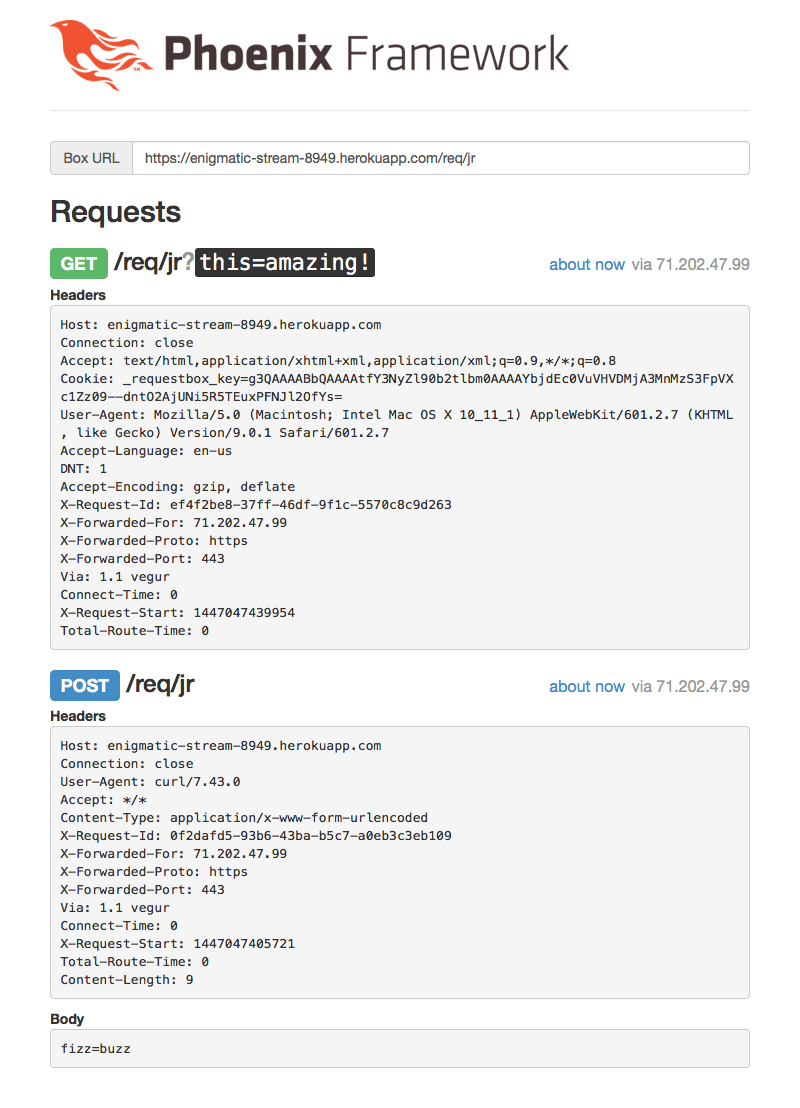The image size is (800, 1108).
Task: Open the POST request's about now link
Action: click(587, 686)
